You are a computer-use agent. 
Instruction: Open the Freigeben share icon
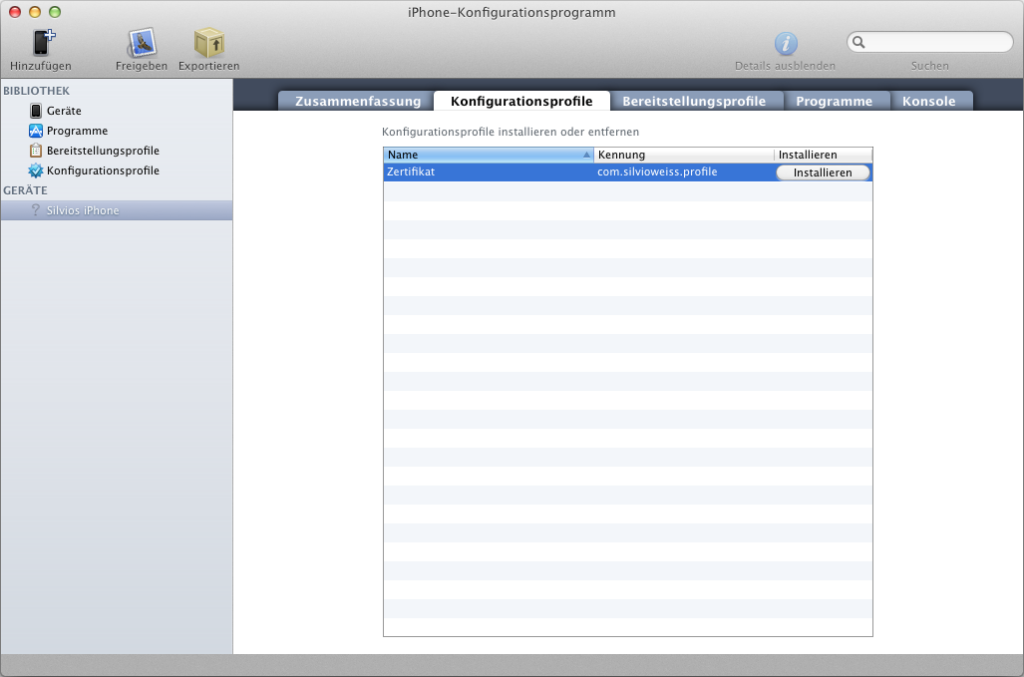click(x=141, y=43)
